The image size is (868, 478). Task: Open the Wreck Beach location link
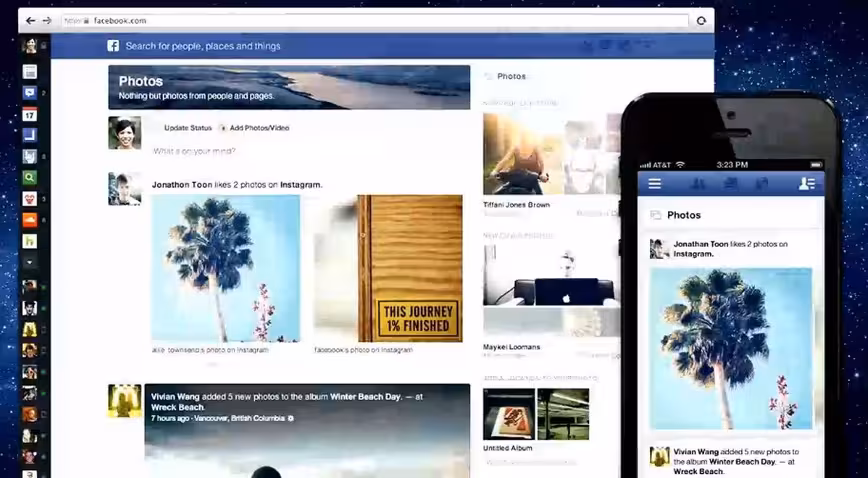coord(177,407)
